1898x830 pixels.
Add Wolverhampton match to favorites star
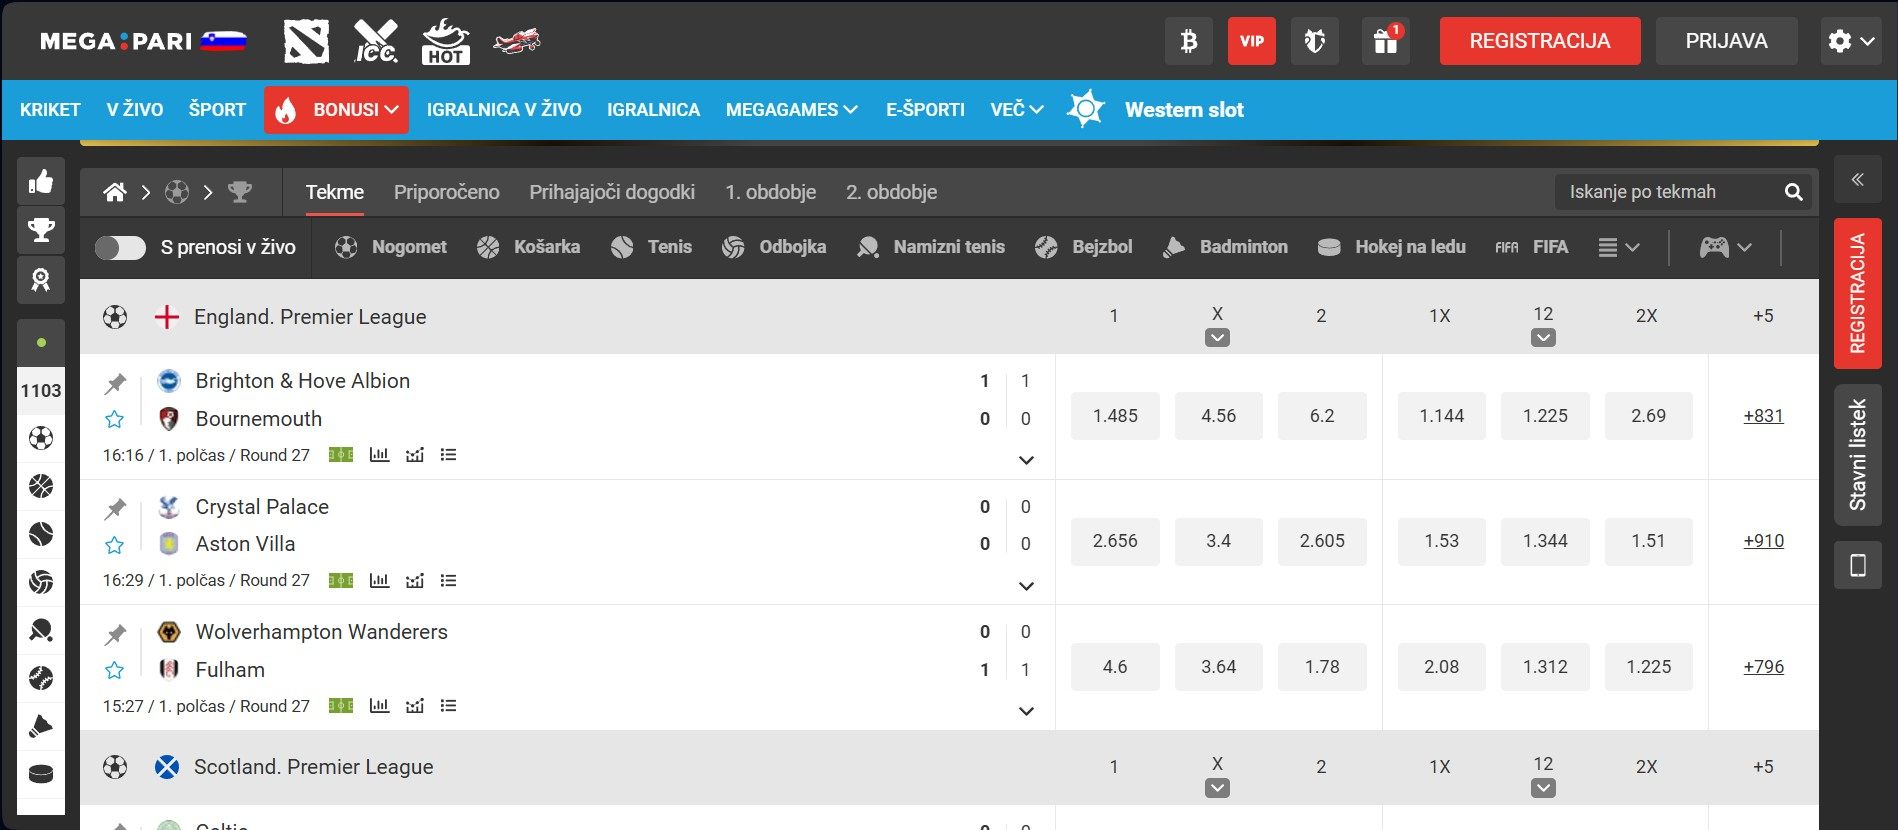[x=115, y=670]
